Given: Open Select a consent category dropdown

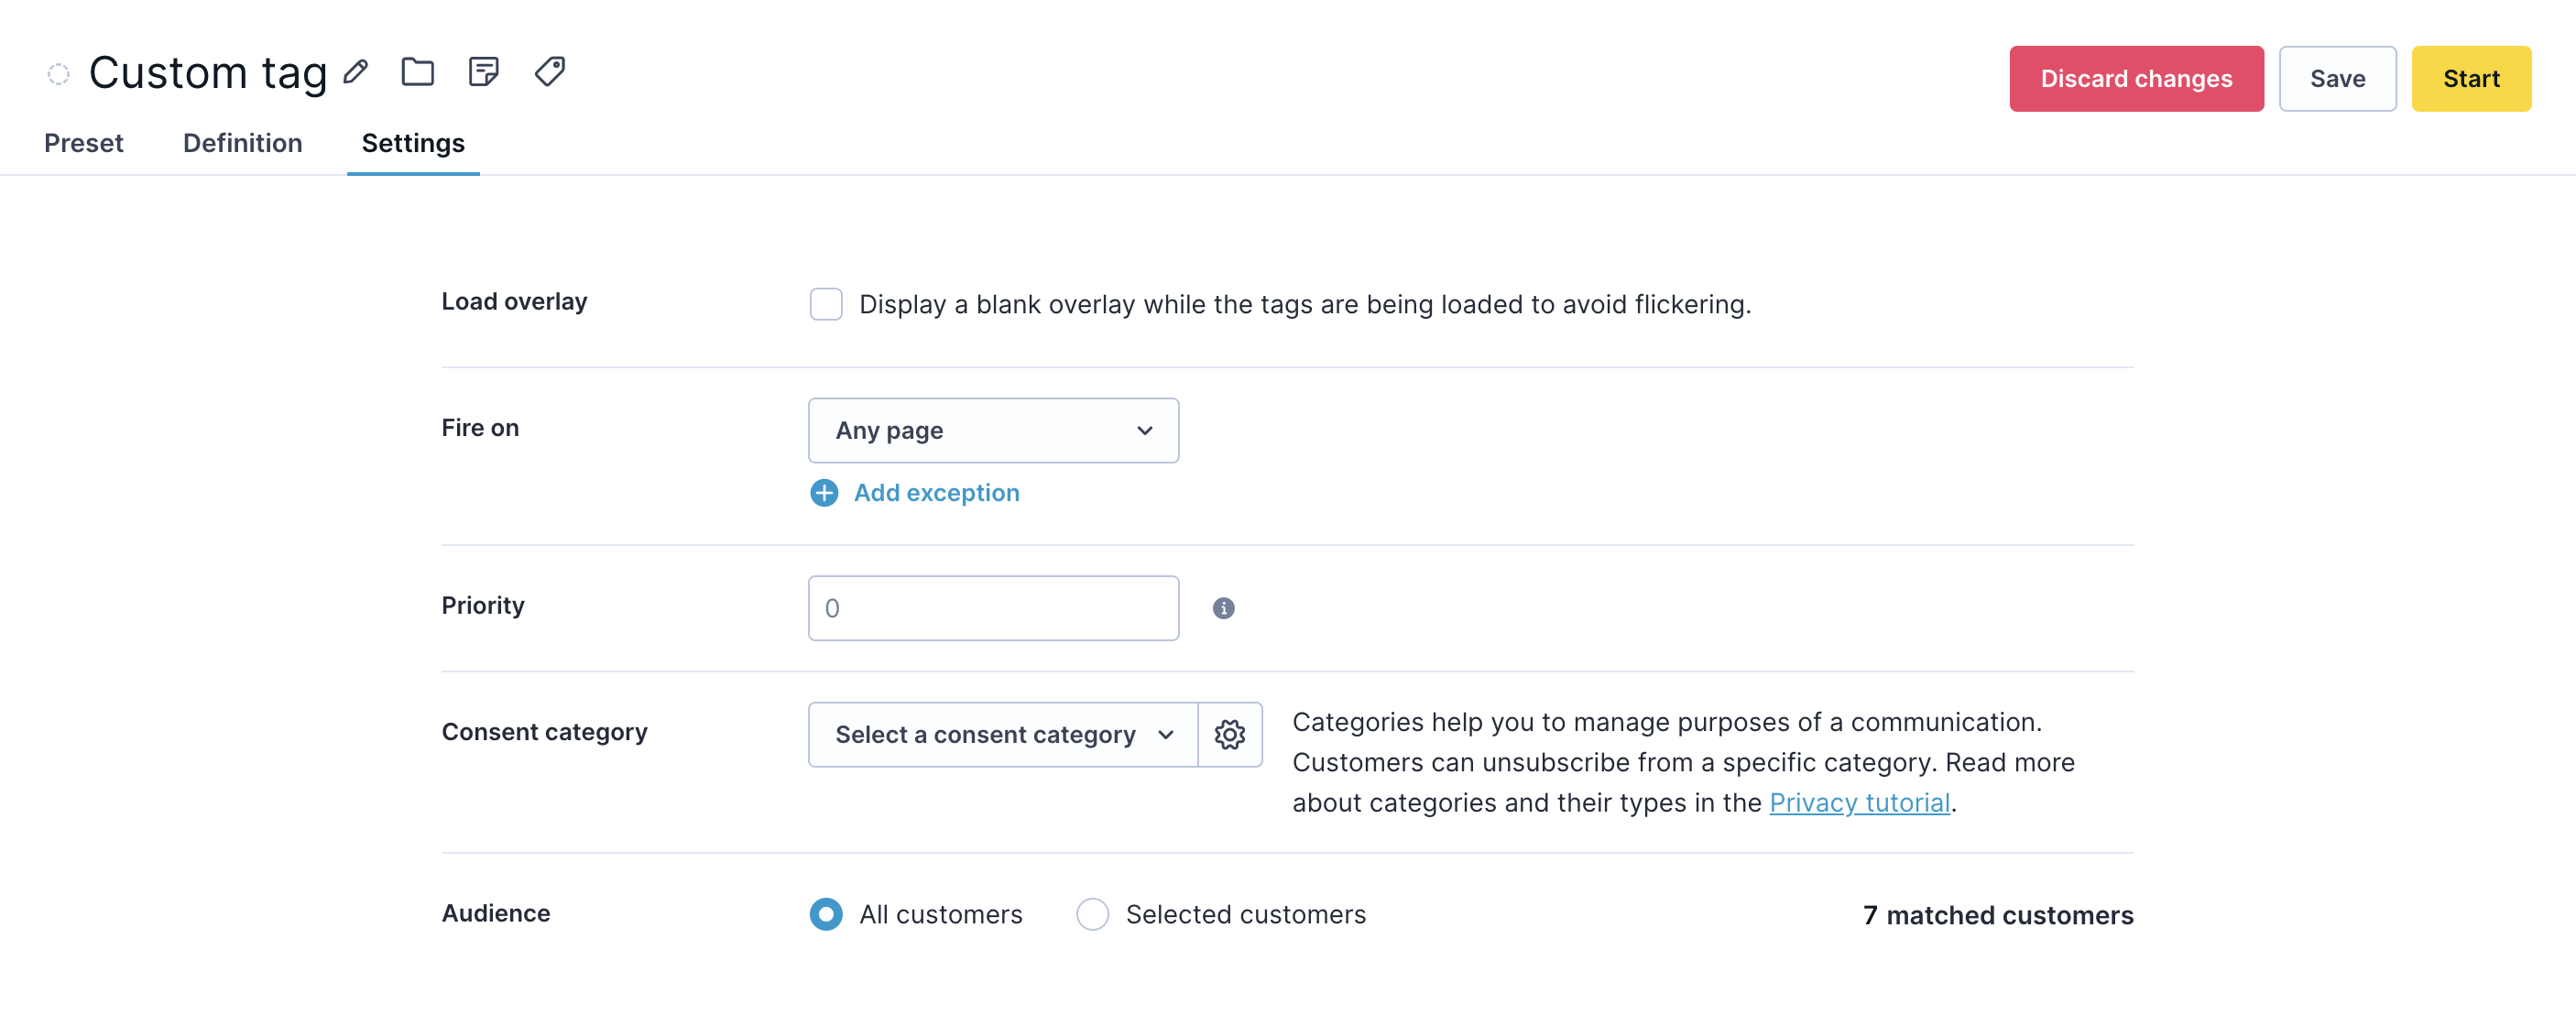Looking at the screenshot, I should pos(1003,734).
